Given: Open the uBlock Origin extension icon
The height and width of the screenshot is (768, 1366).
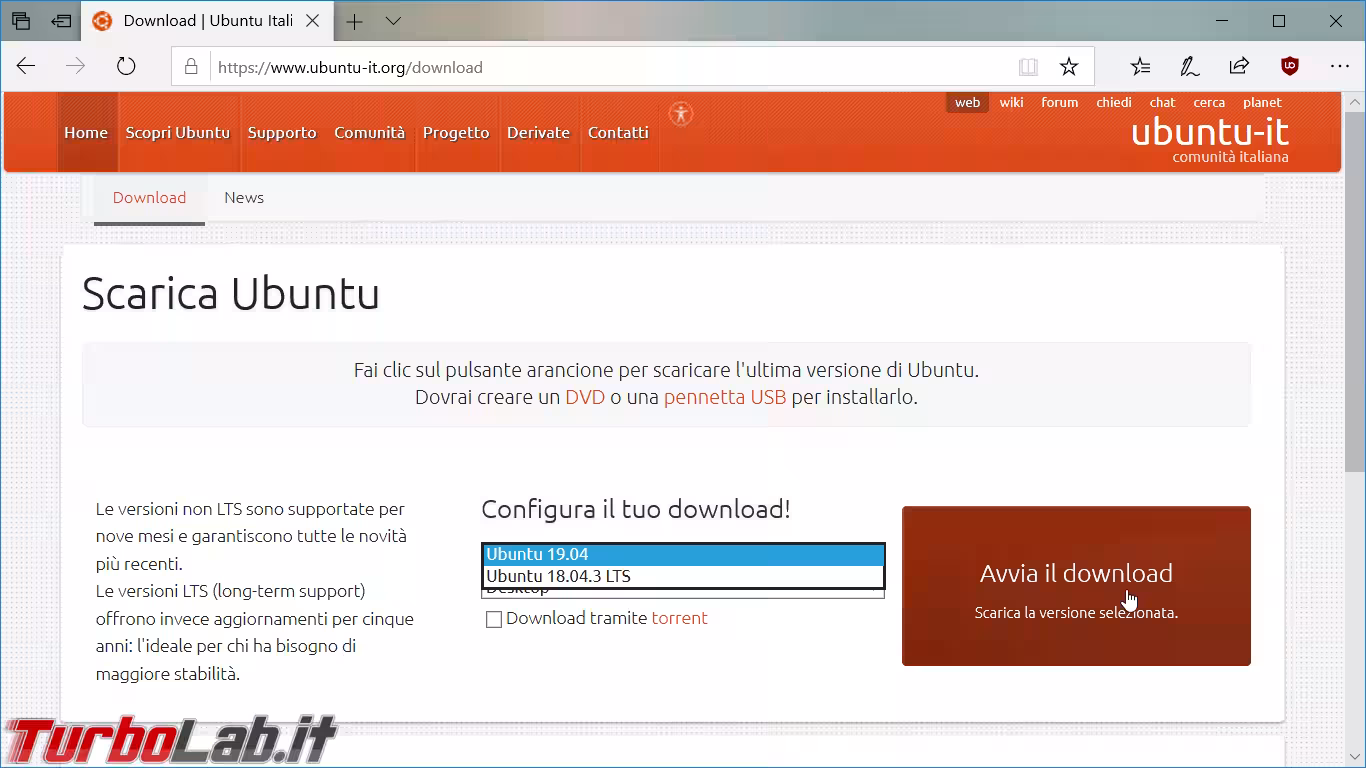Looking at the screenshot, I should [x=1289, y=66].
